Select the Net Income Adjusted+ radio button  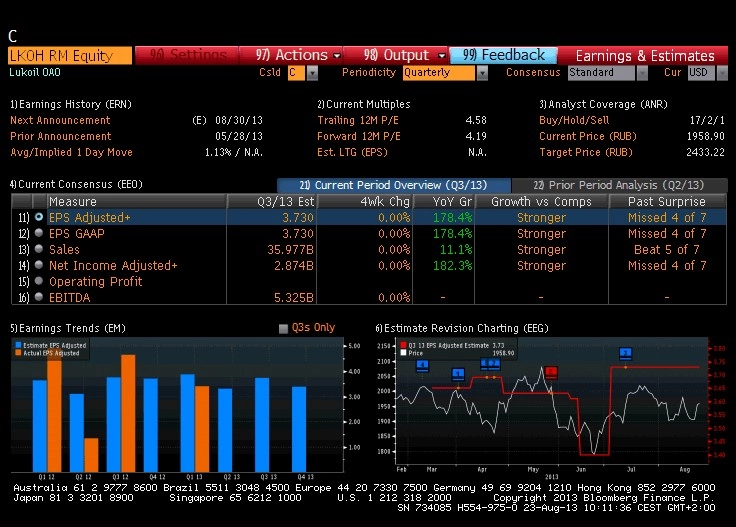pos(39,265)
